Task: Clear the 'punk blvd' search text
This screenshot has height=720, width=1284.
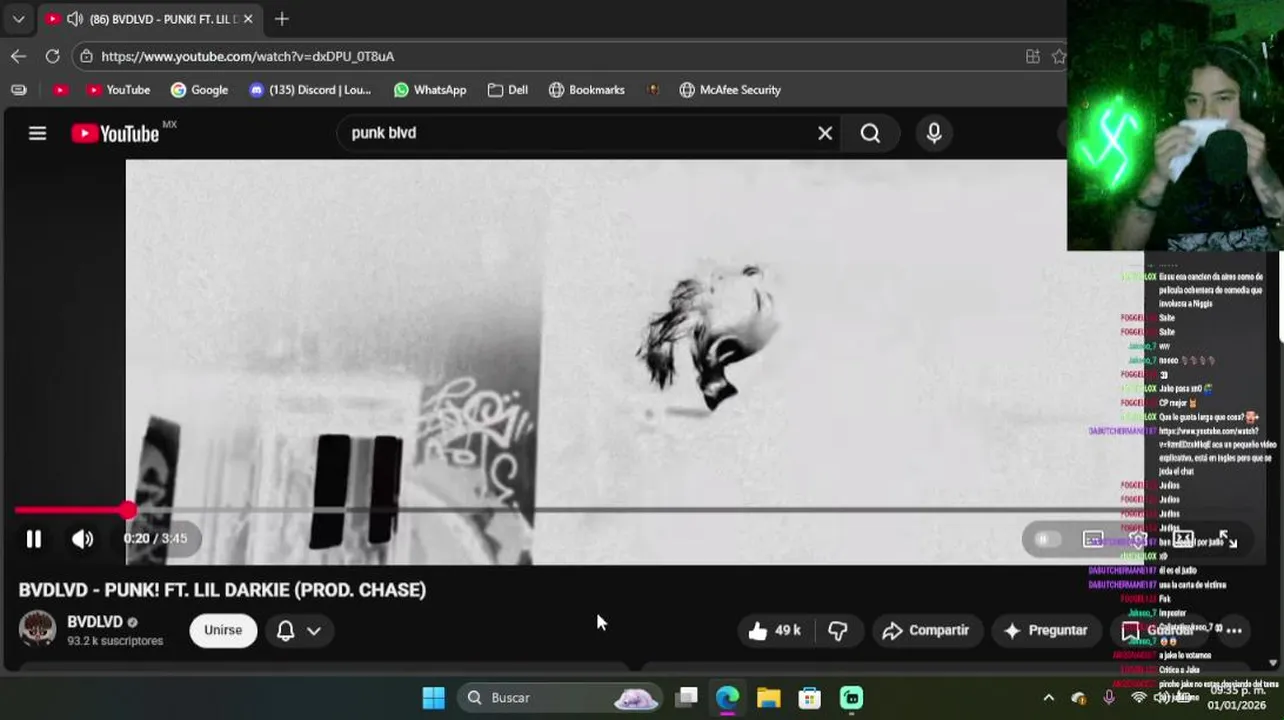Action: 825,133
